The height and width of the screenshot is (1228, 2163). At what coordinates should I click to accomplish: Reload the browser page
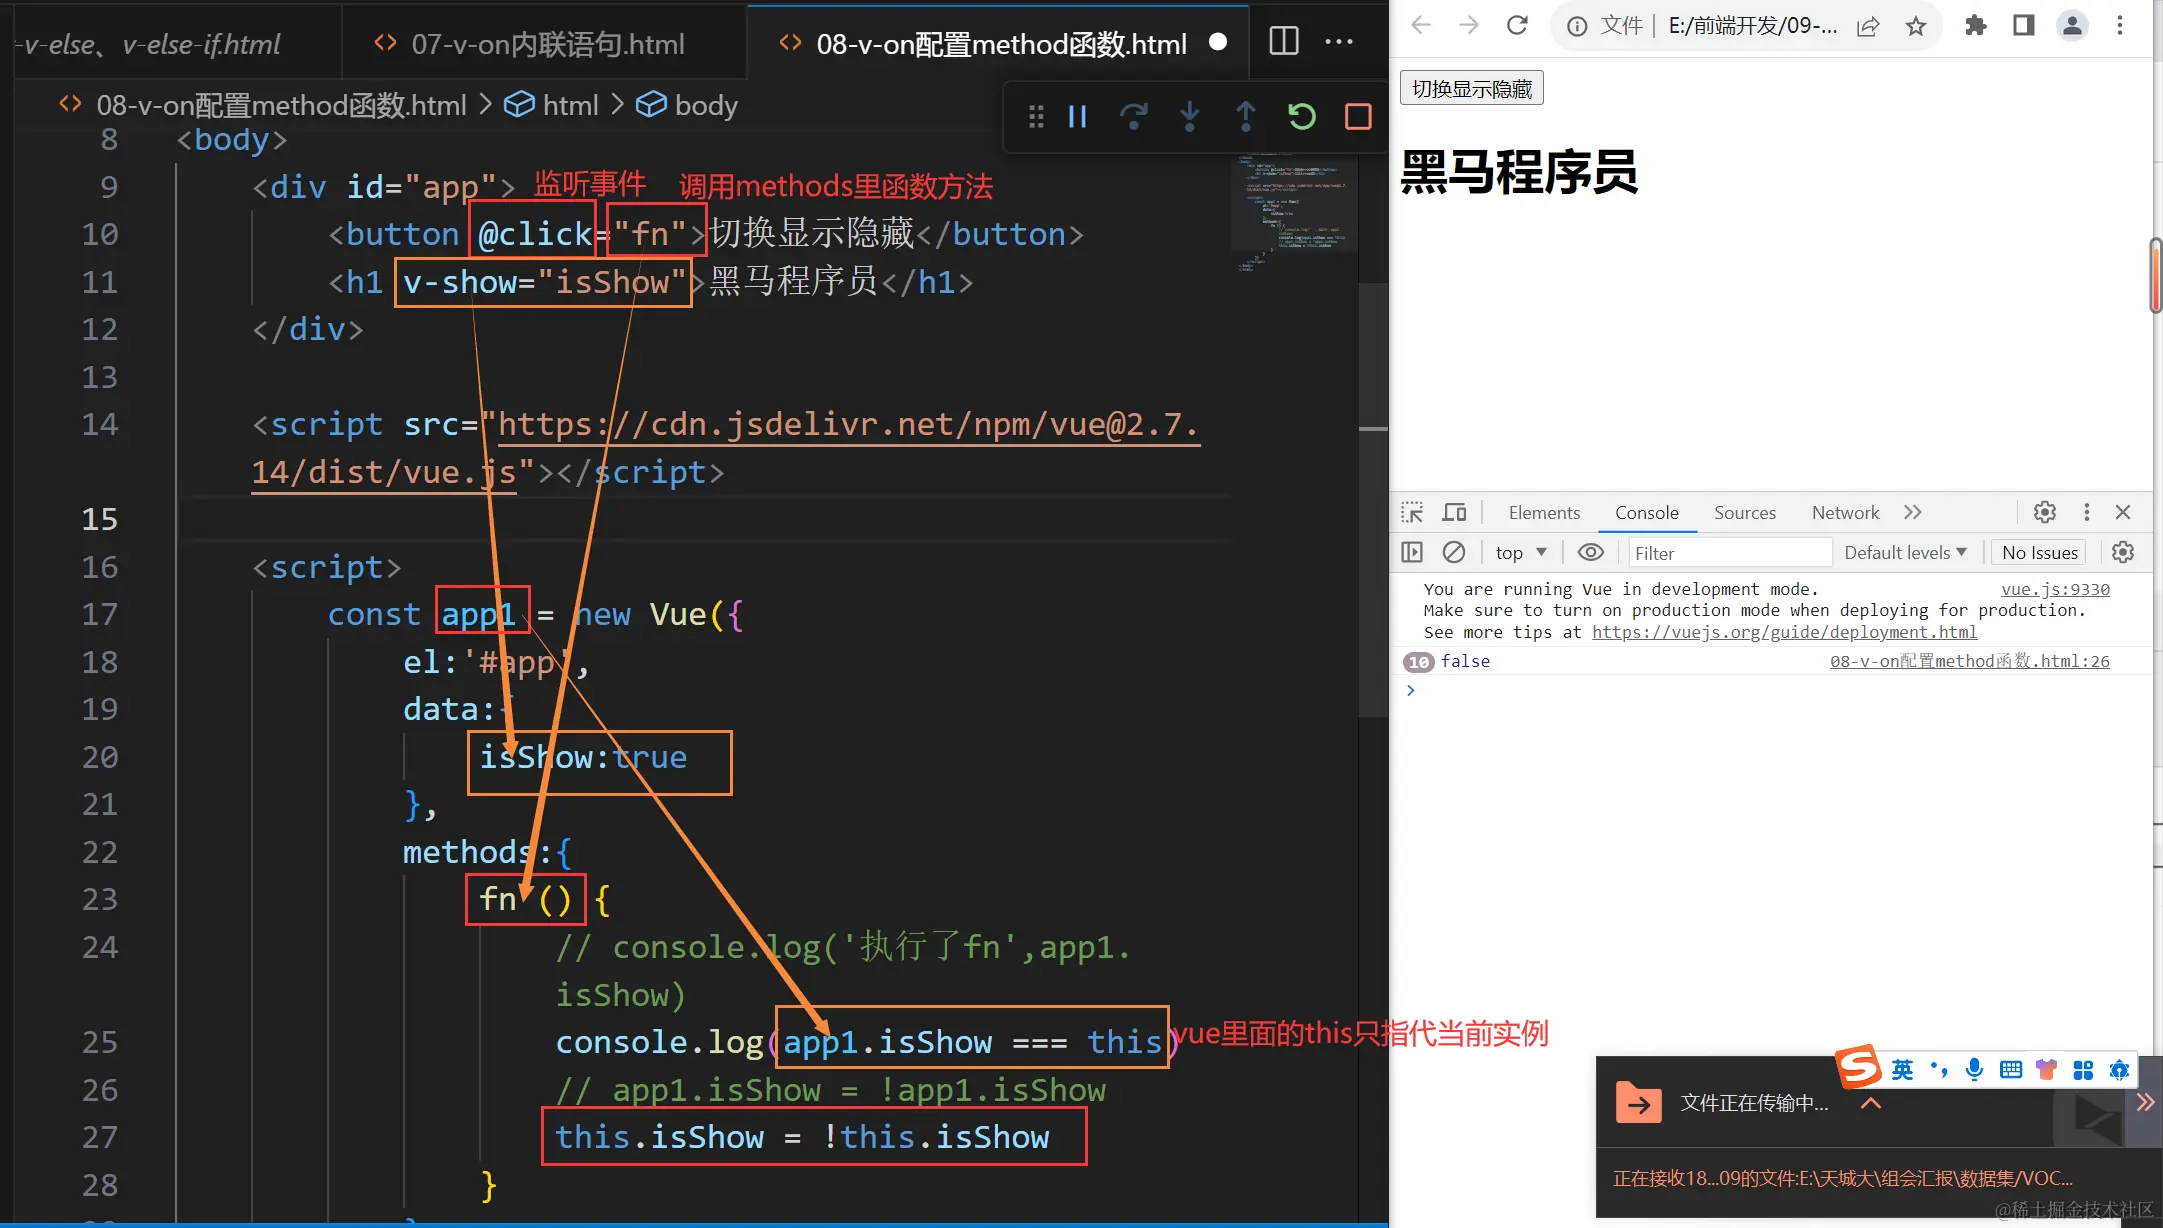pos(1517,25)
